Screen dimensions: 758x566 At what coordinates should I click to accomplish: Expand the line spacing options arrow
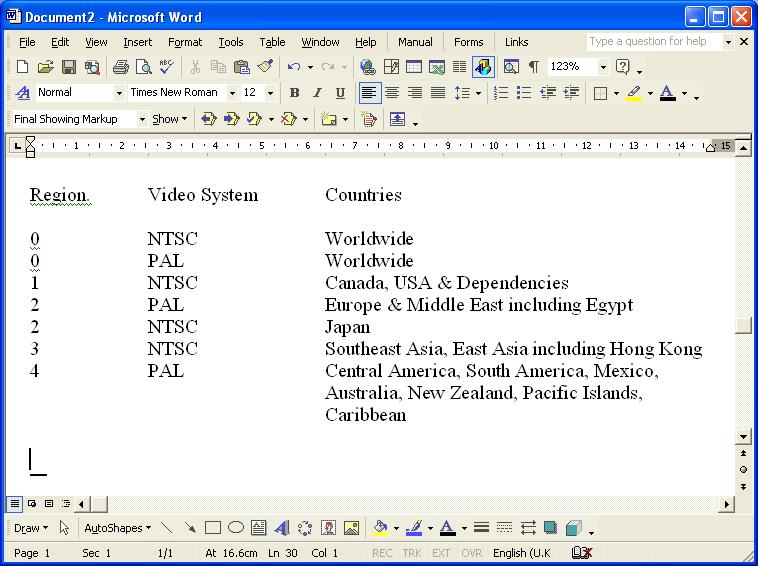coord(479,93)
